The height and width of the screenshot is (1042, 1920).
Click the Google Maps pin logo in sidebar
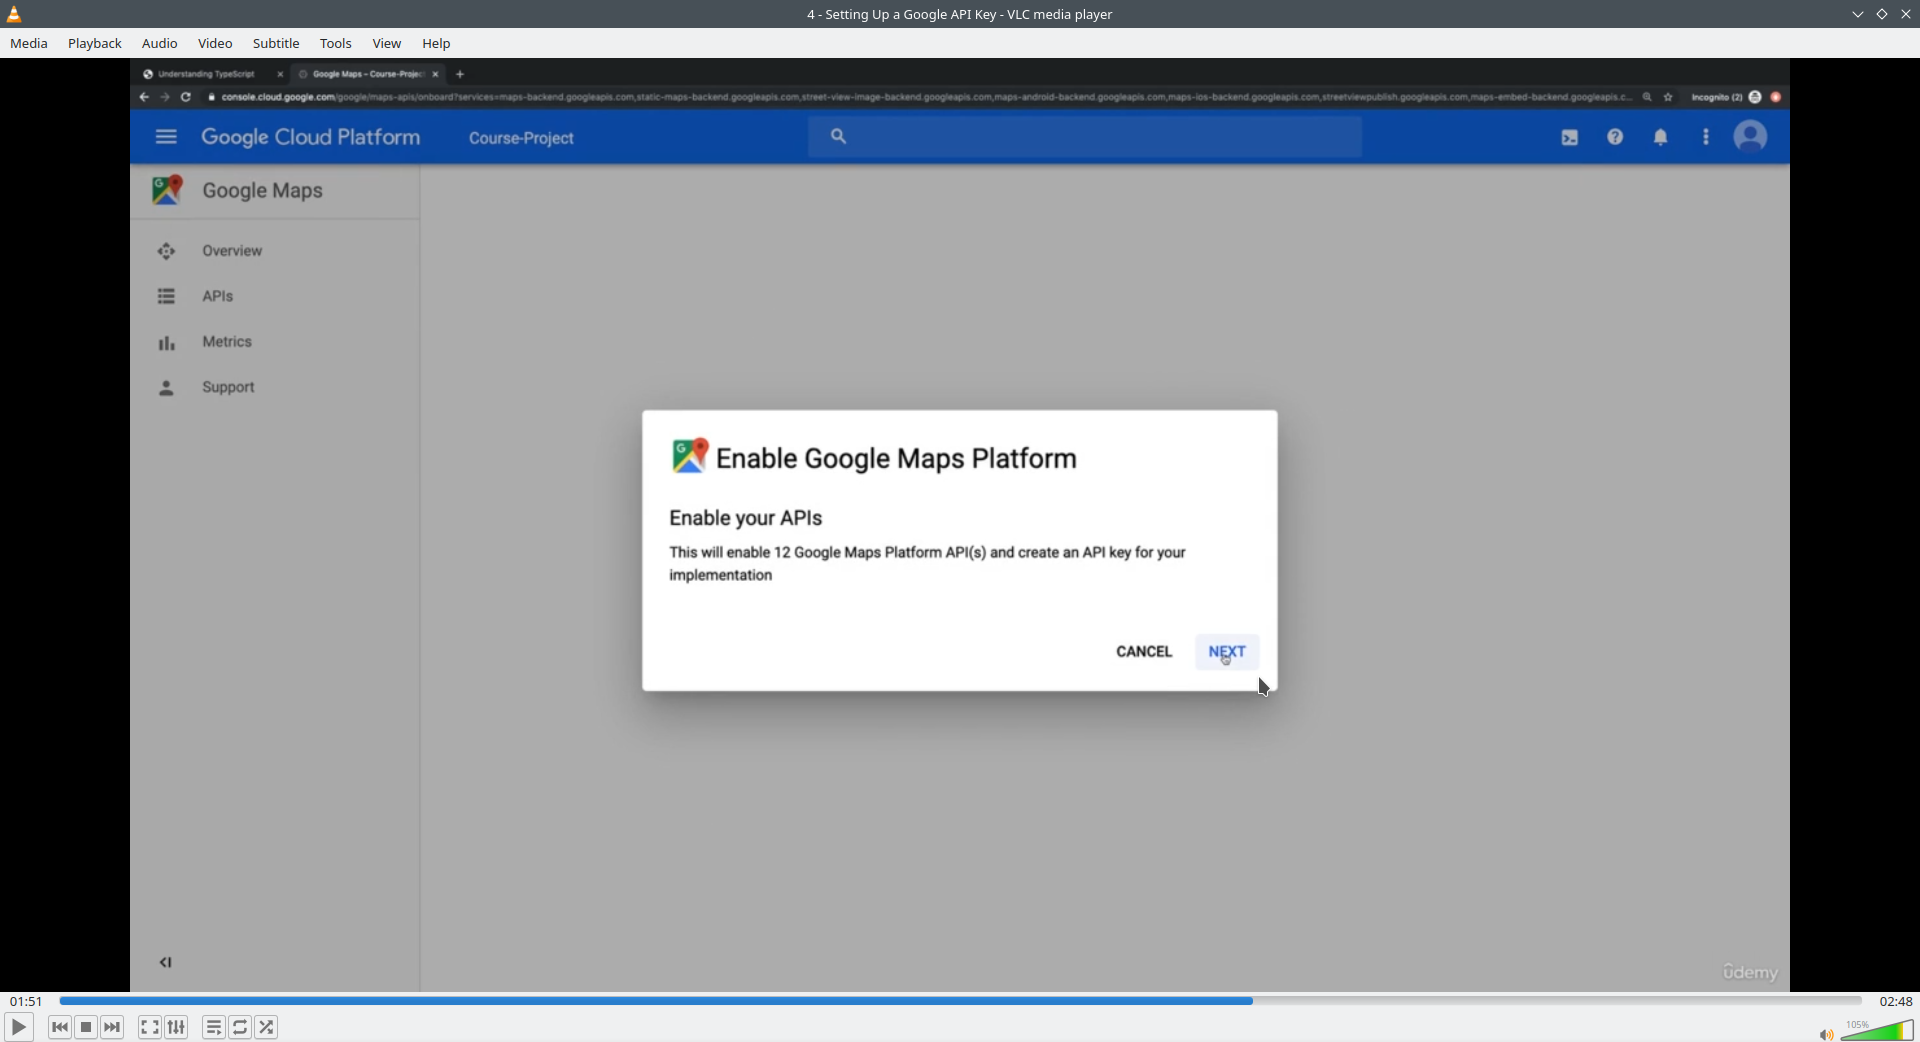tap(167, 190)
